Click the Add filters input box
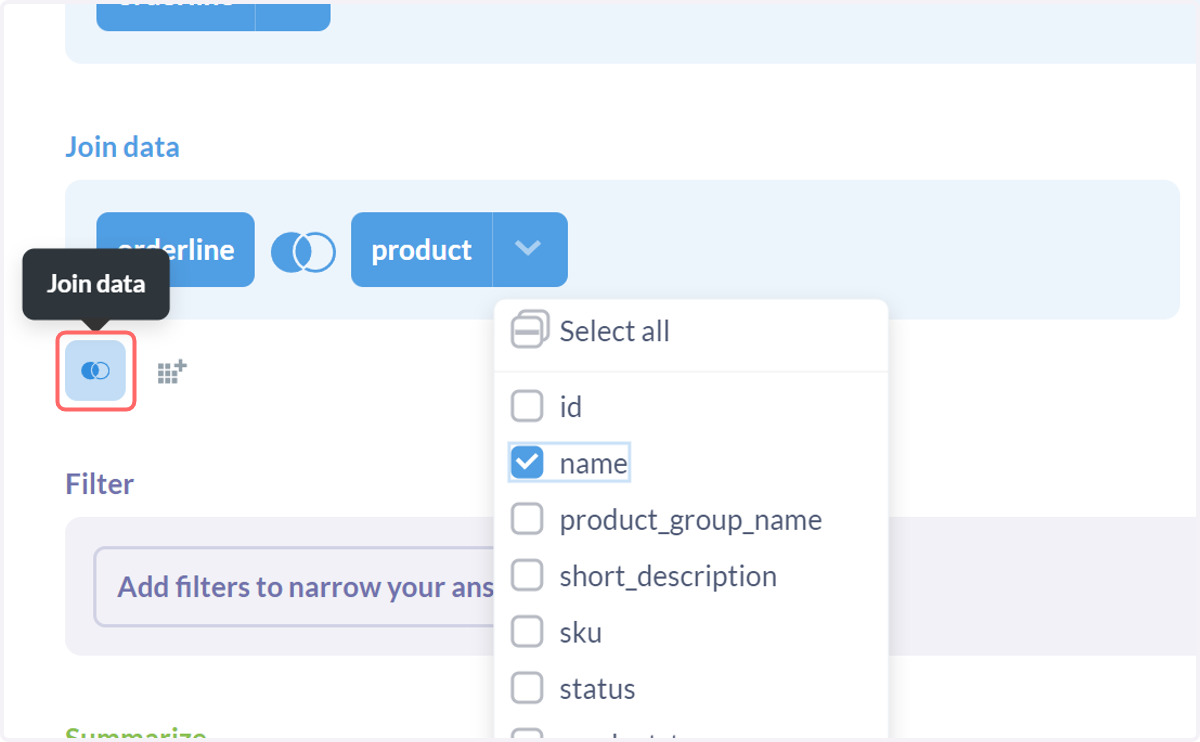This screenshot has height=742, width=1200. click(x=295, y=587)
